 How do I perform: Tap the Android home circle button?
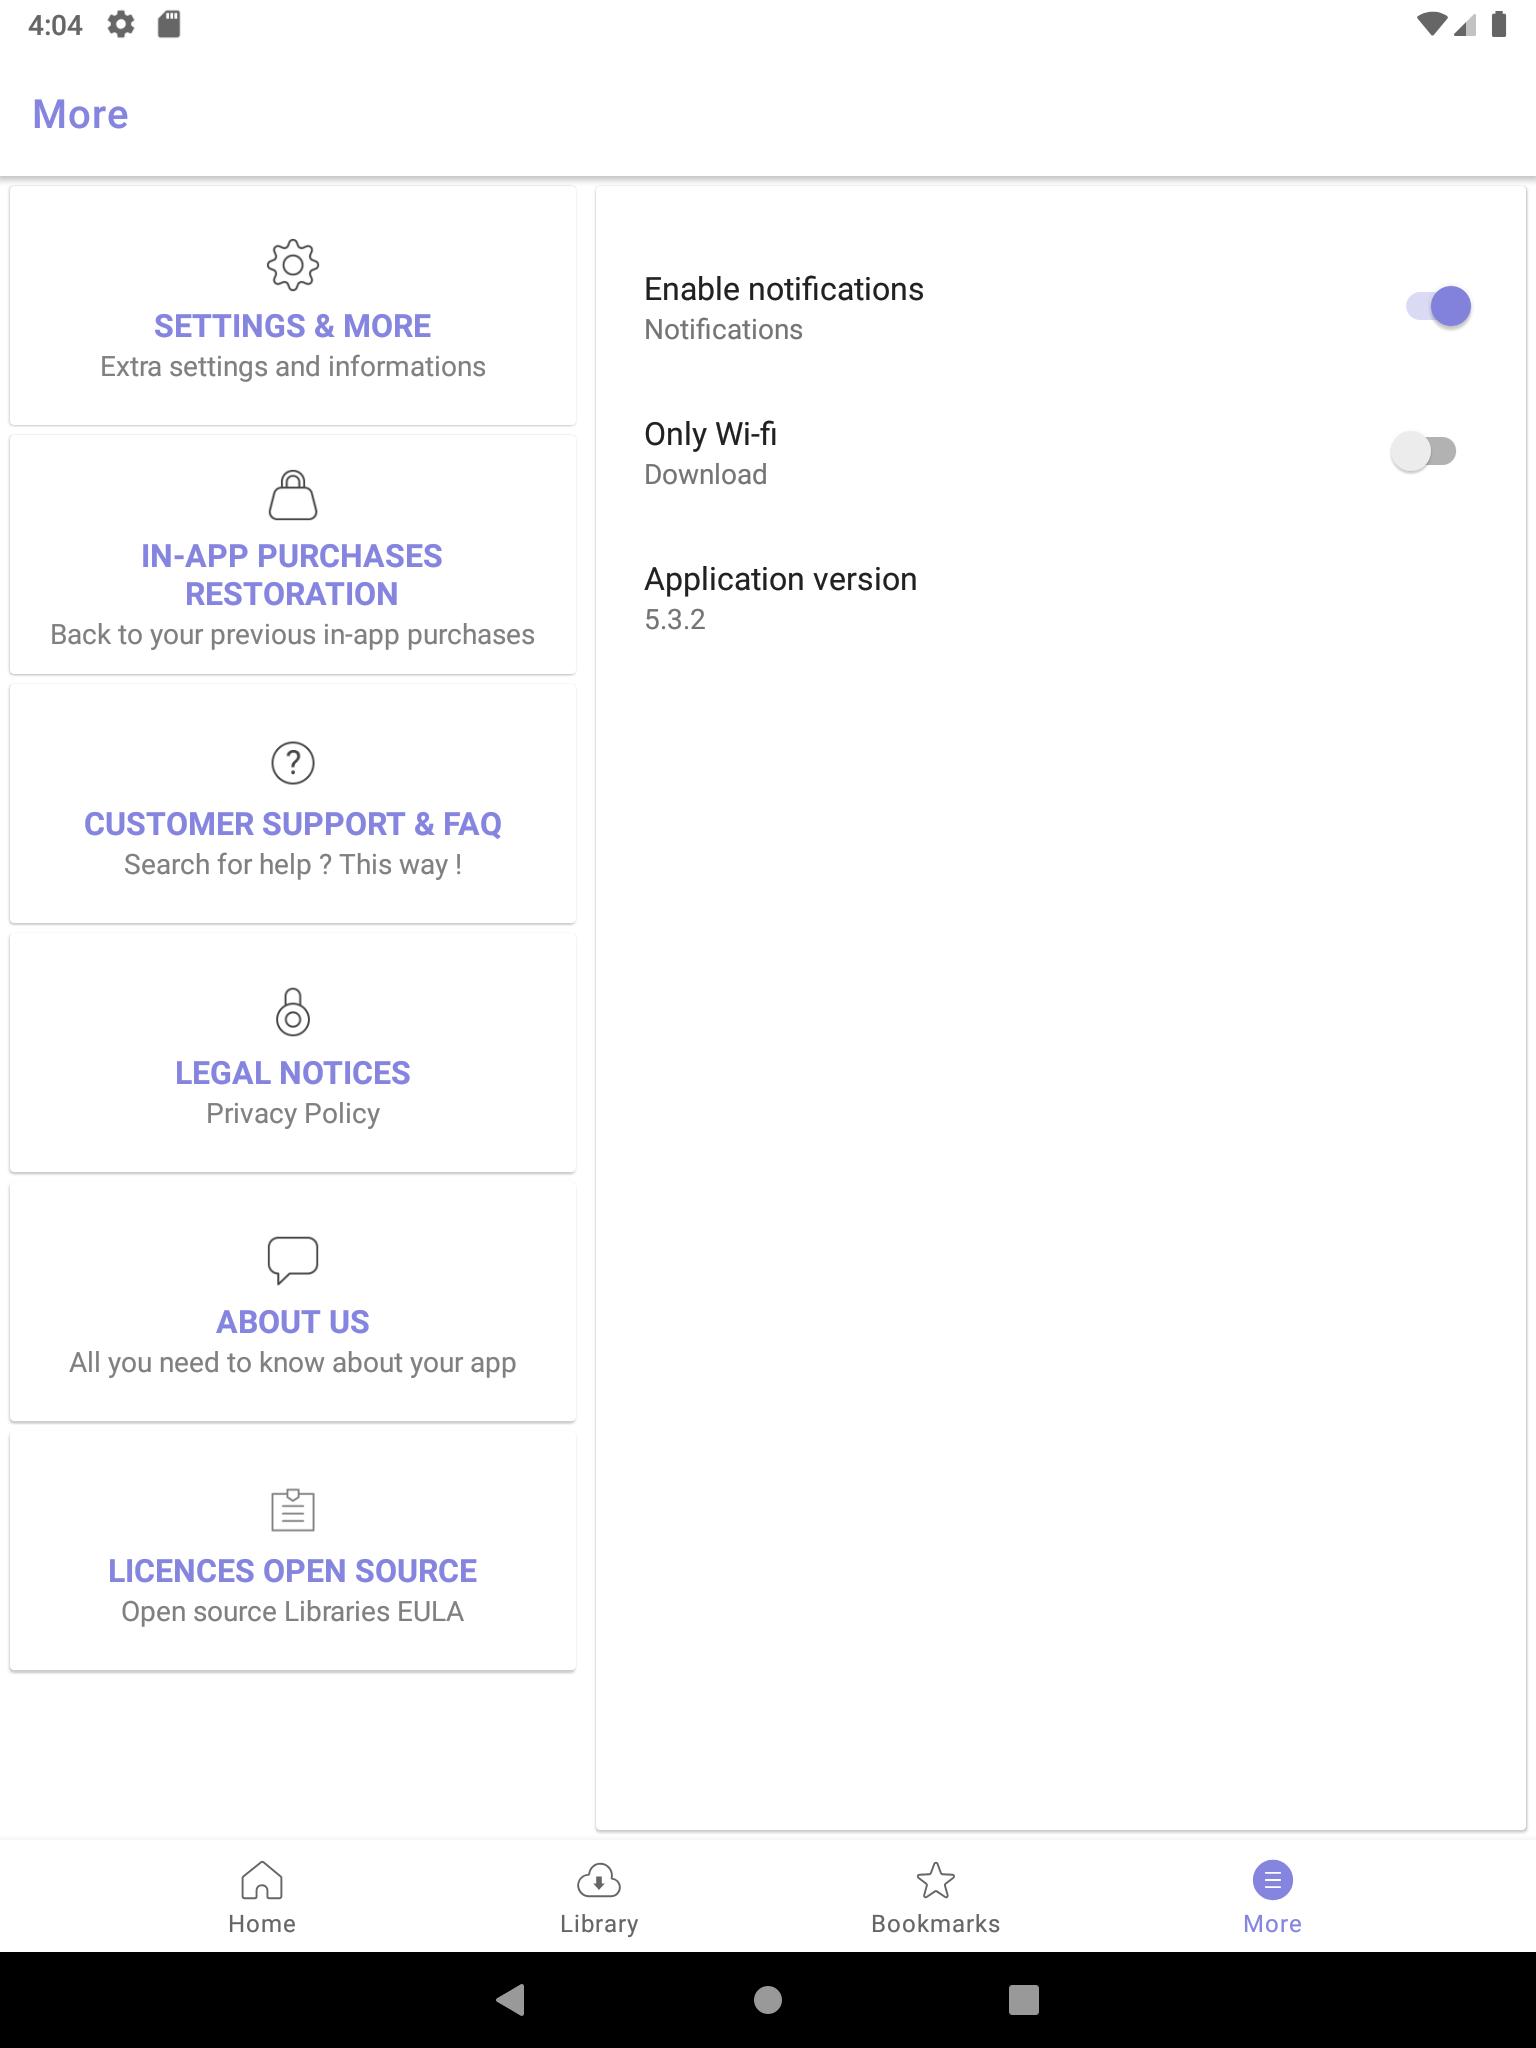[768, 2000]
